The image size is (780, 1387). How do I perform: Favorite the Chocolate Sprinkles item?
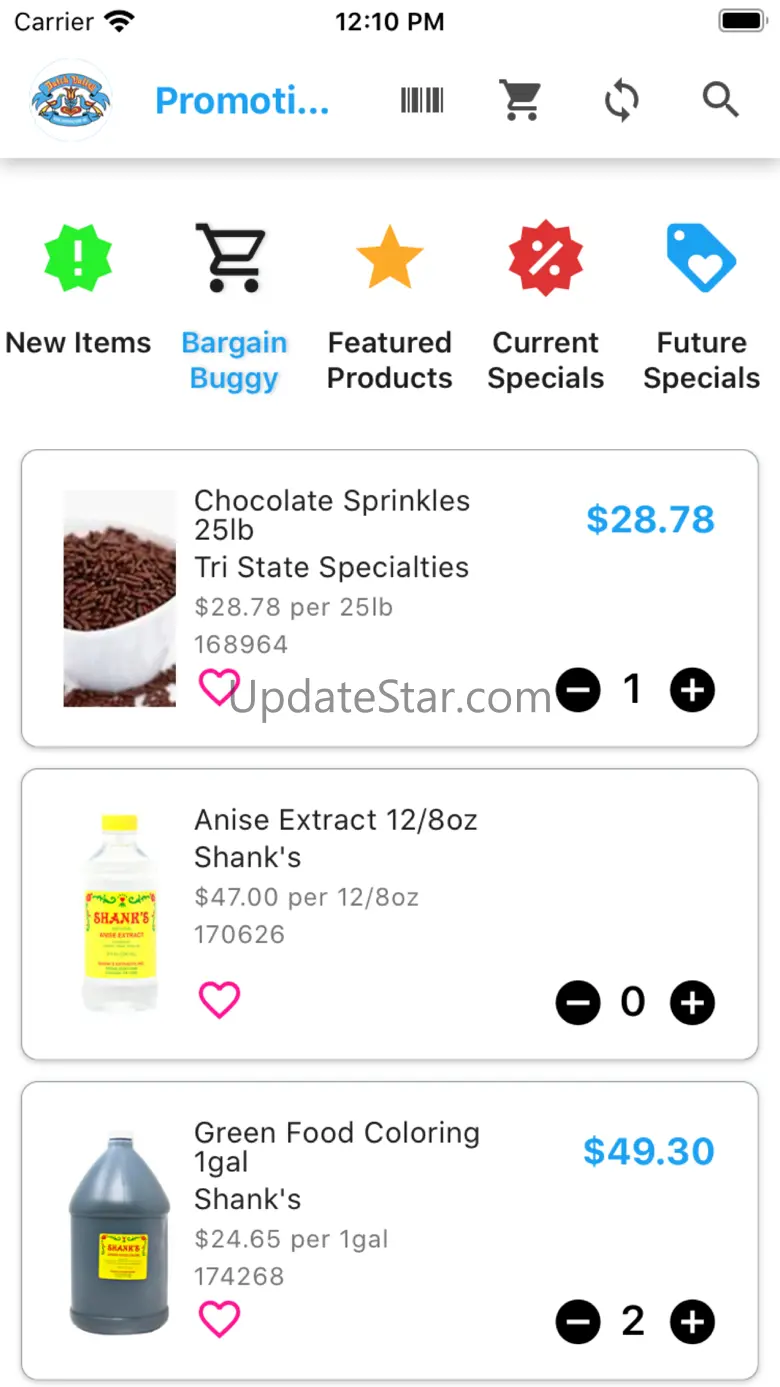click(218, 687)
